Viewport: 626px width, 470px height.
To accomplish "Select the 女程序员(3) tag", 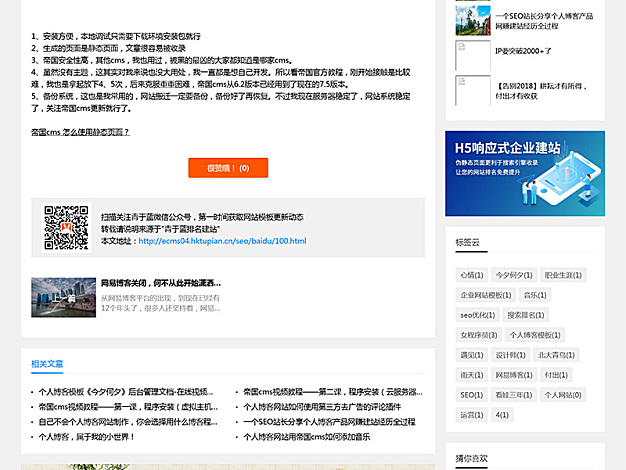I will tap(479, 335).
